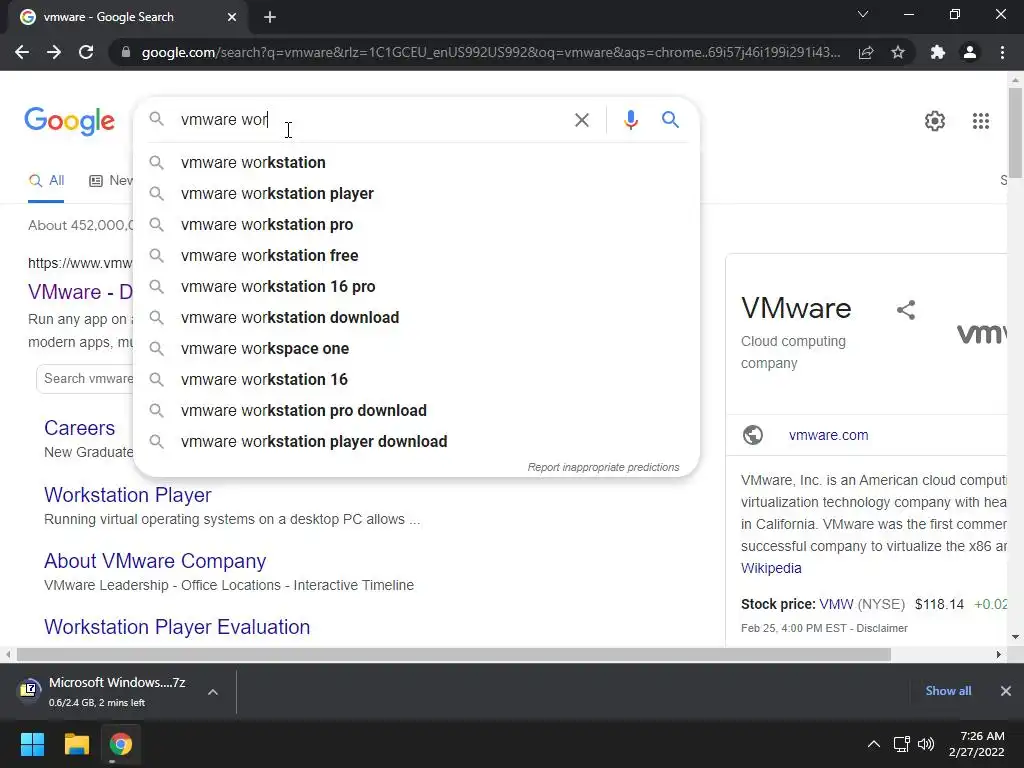
Task: Bookmark this page with the star icon
Action: [x=898, y=52]
